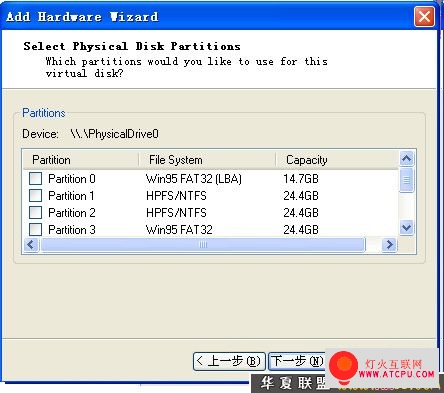Image resolution: width=444 pixels, height=393 pixels.
Task: Proceed with the 下一步 (N) button
Action: 297,361
